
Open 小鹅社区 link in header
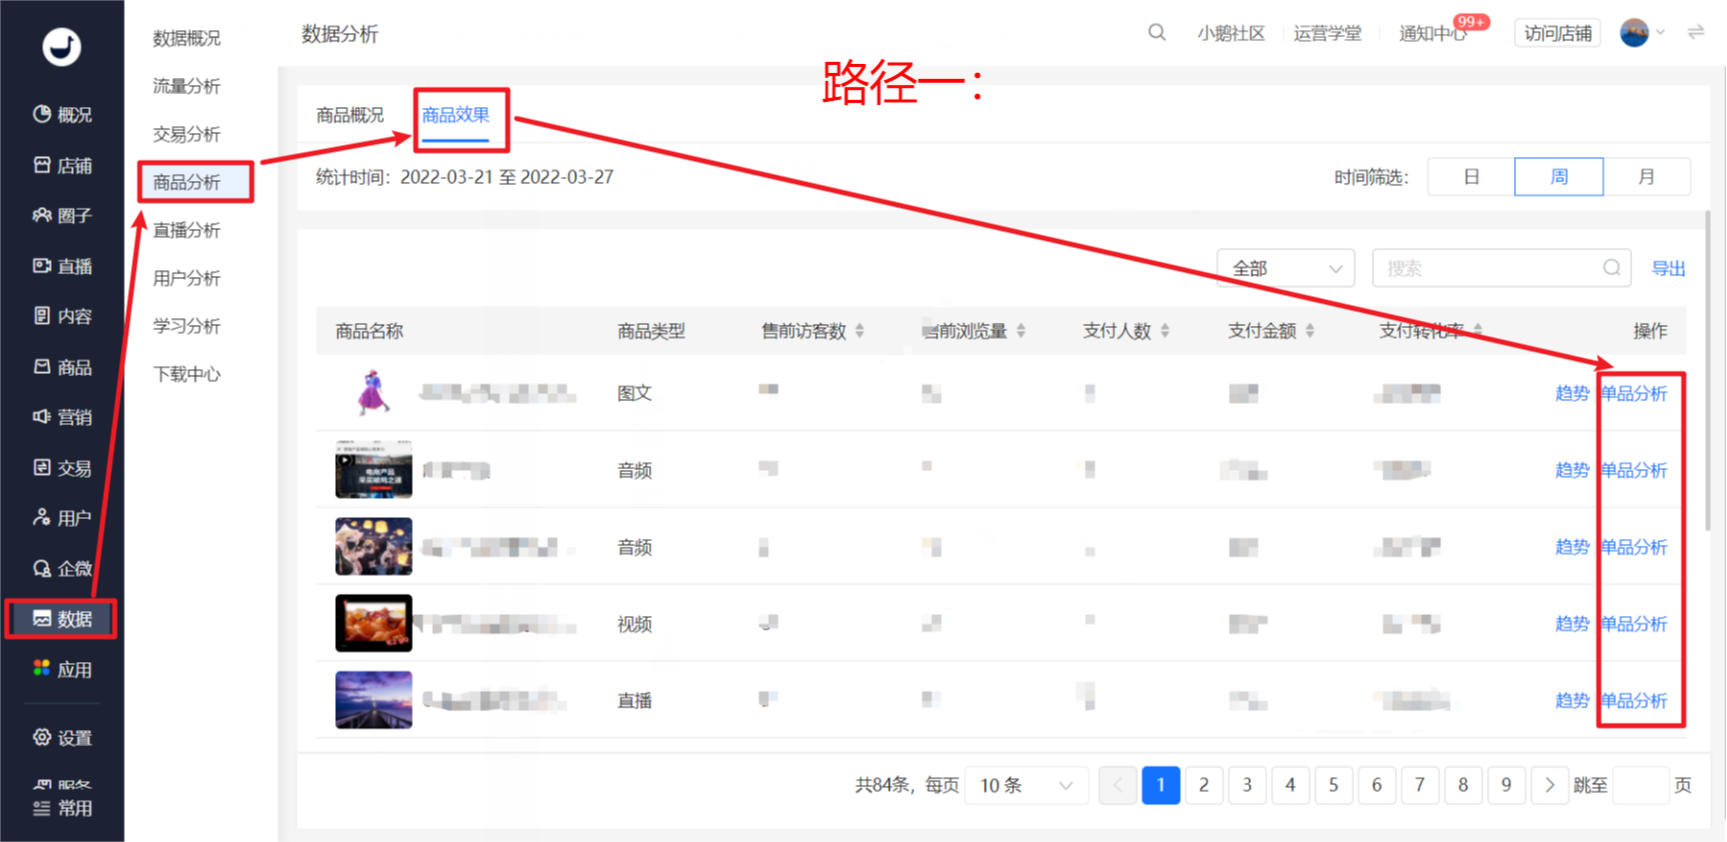pyautogui.click(x=1231, y=33)
